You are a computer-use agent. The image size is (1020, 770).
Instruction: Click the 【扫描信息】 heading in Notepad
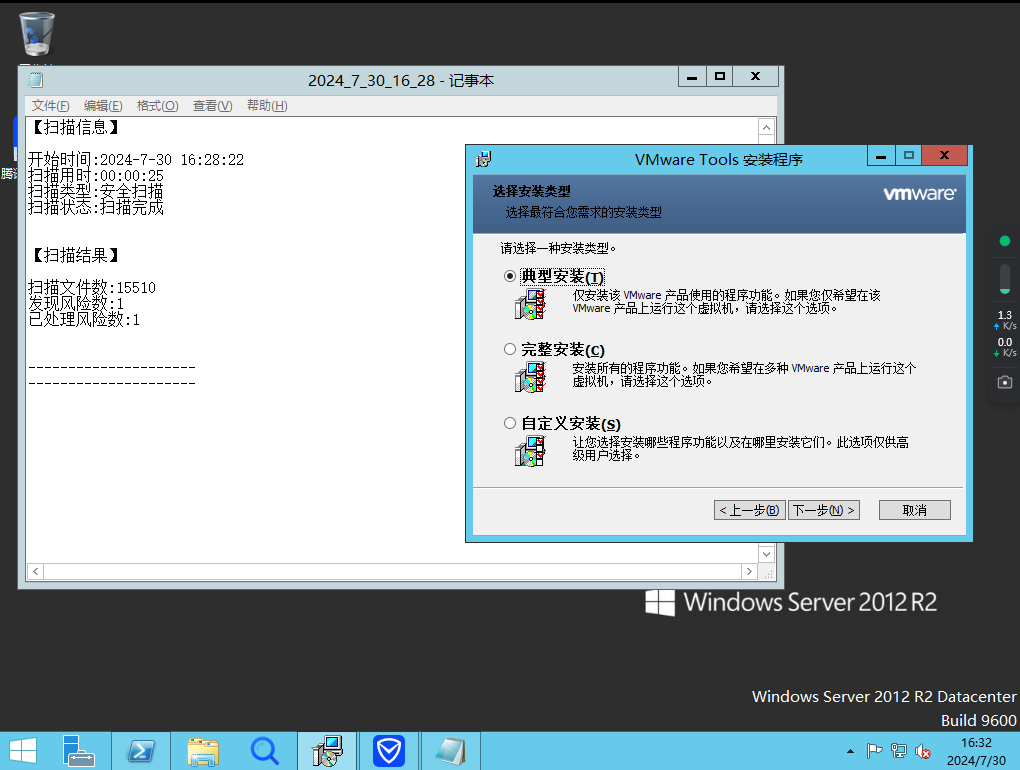(x=75, y=127)
